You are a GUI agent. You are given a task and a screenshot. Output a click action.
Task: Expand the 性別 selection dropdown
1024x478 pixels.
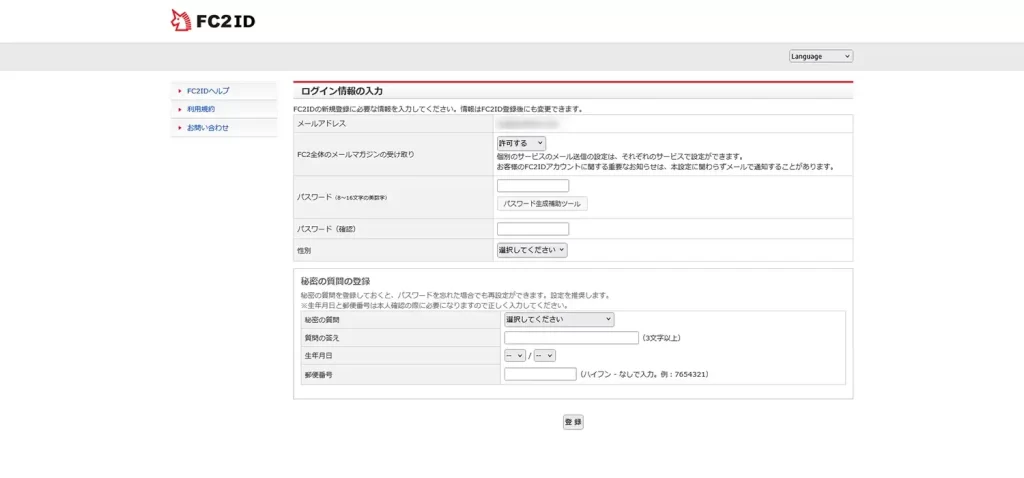(532, 250)
